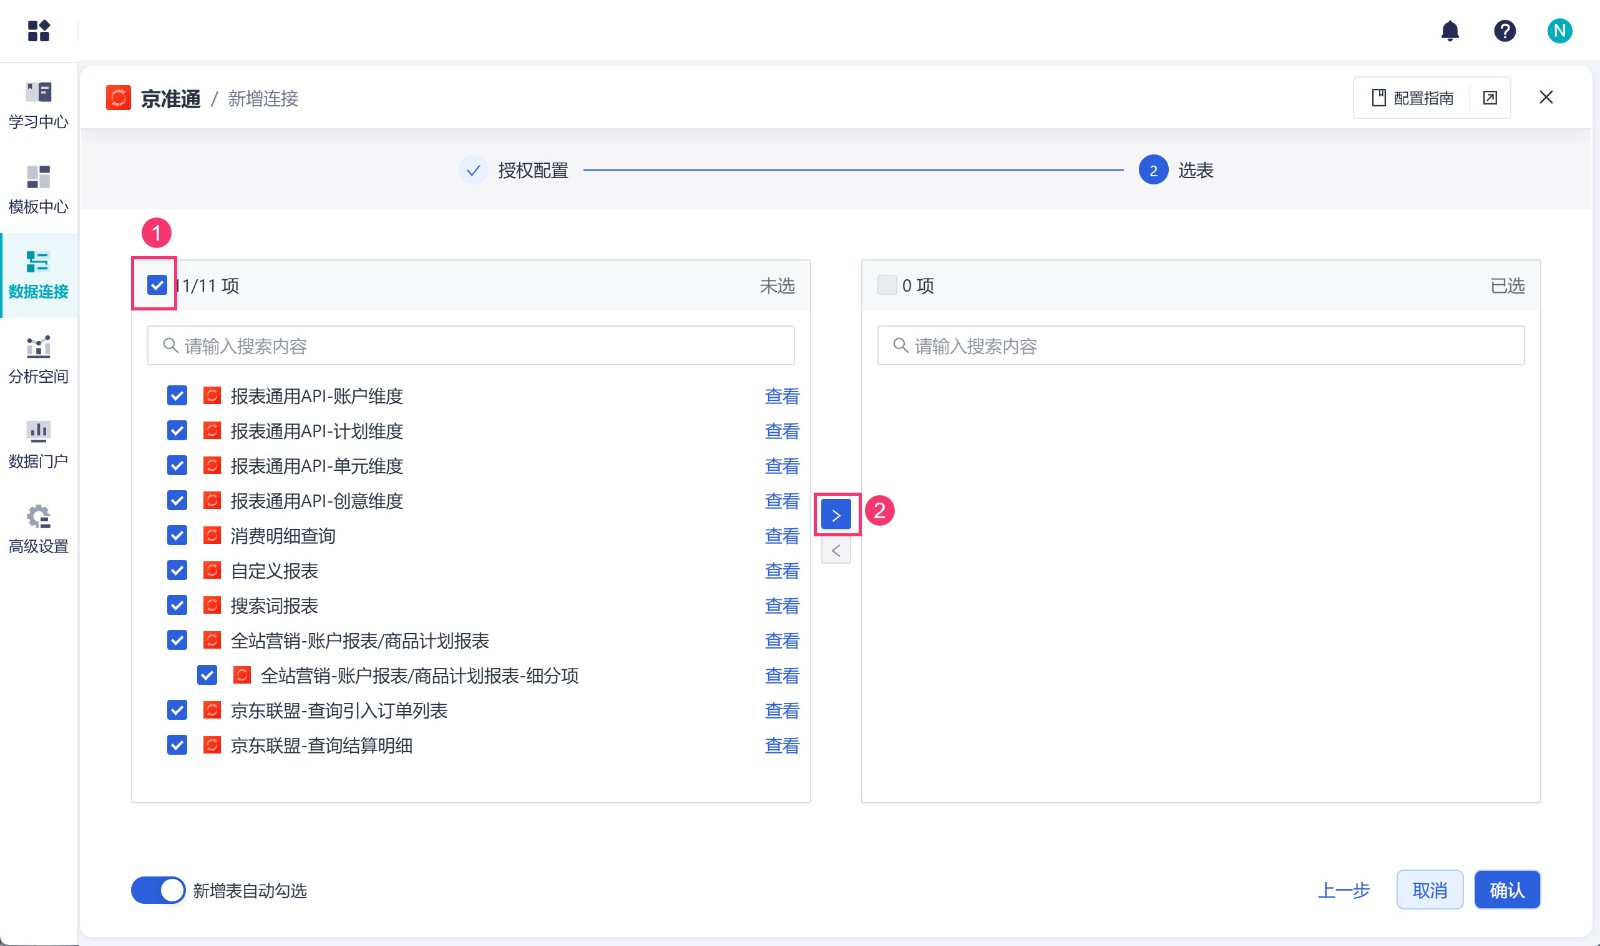Open 高级设置 in sidebar

38,531
